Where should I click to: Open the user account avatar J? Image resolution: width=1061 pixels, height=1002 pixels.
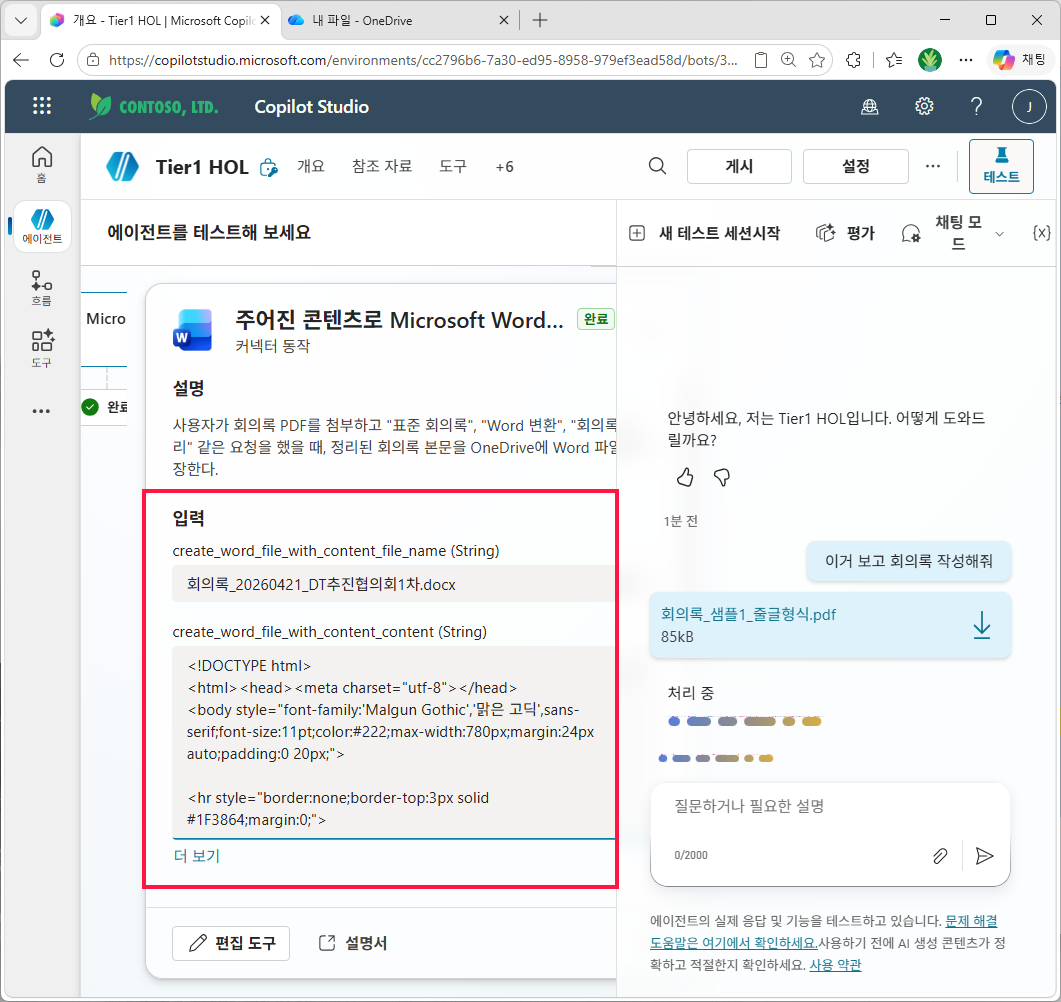pos(1029,106)
